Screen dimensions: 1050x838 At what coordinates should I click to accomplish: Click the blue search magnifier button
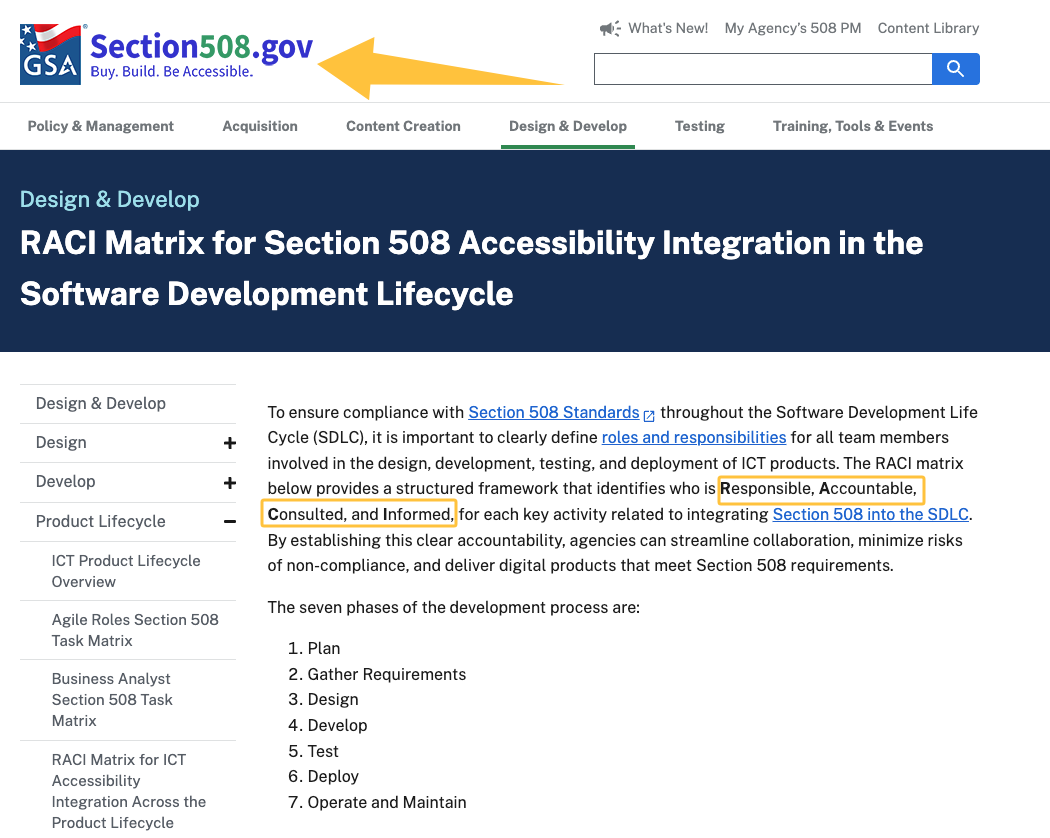(956, 69)
